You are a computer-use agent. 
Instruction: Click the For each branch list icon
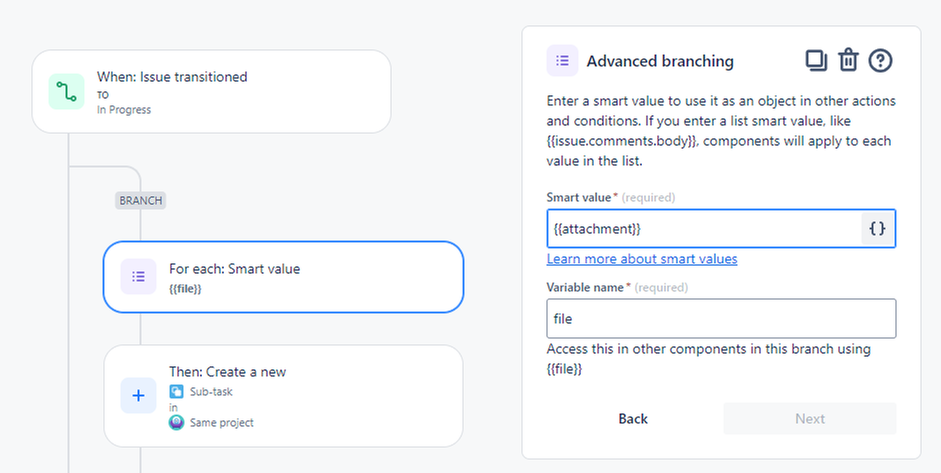coord(139,277)
